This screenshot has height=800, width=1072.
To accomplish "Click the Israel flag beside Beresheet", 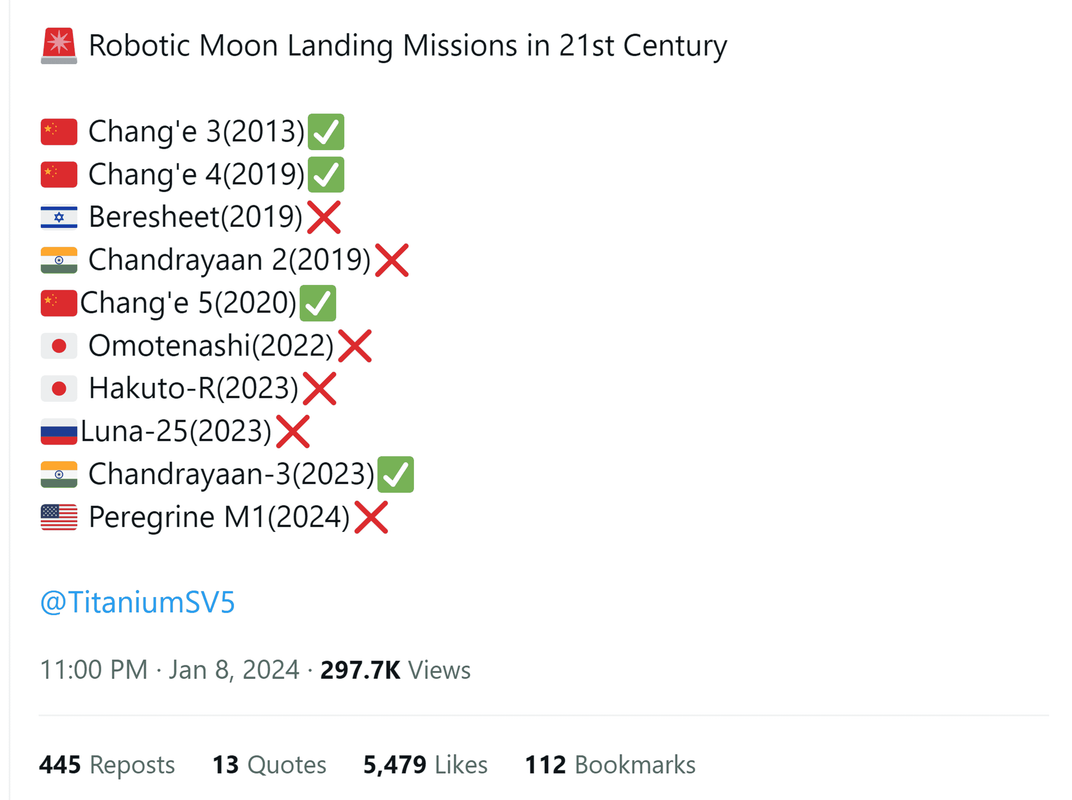I will (x=58, y=217).
